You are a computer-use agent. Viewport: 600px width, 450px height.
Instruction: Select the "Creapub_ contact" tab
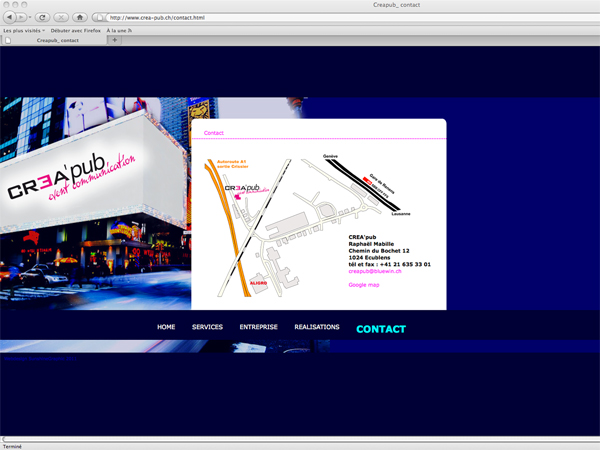(54, 40)
